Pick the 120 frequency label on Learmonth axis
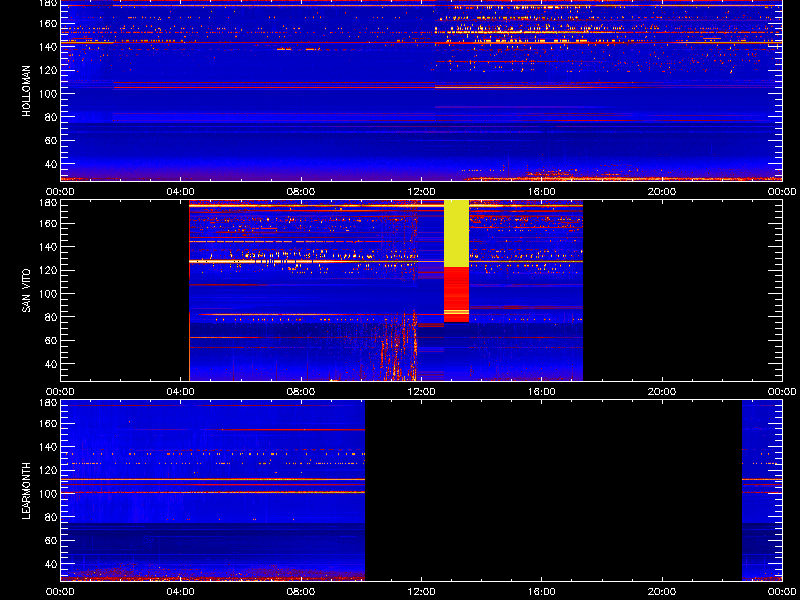800x600 pixels. click(48, 470)
